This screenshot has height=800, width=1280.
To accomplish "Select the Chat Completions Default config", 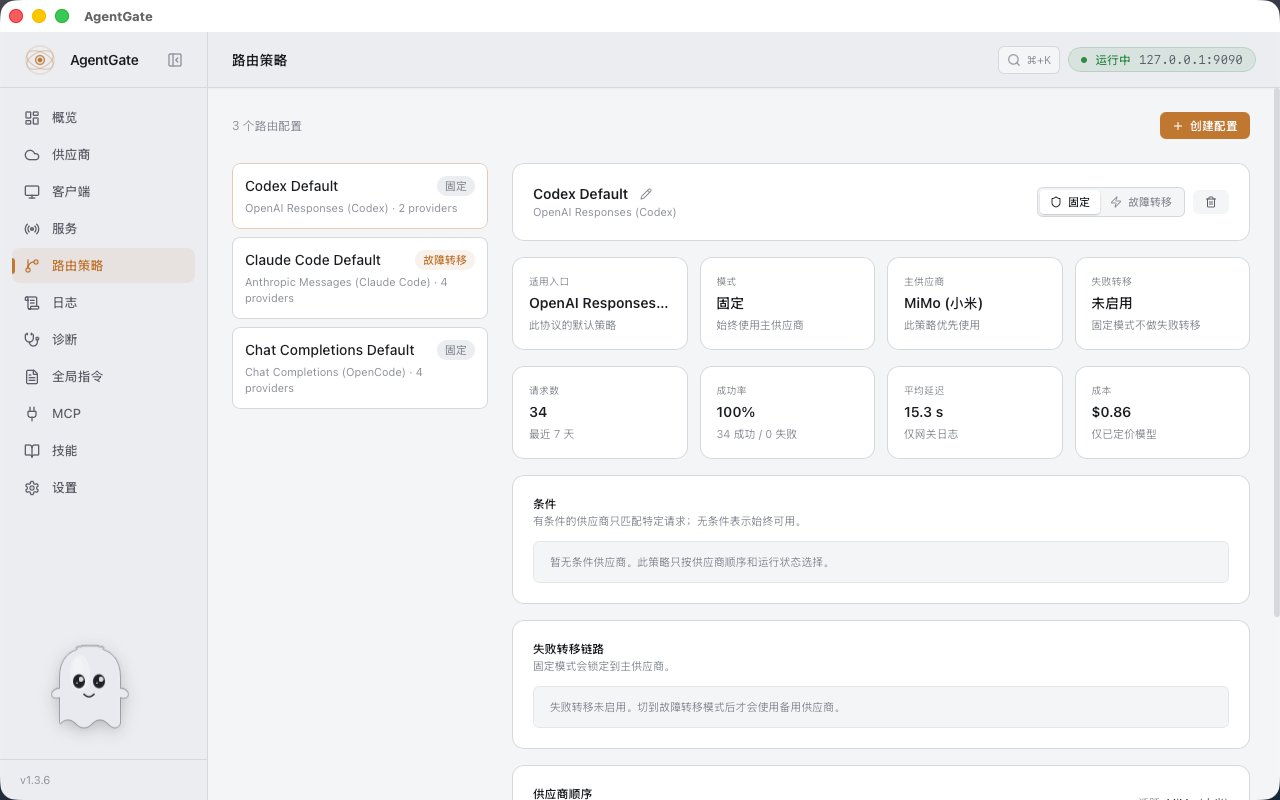I will click(360, 368).
